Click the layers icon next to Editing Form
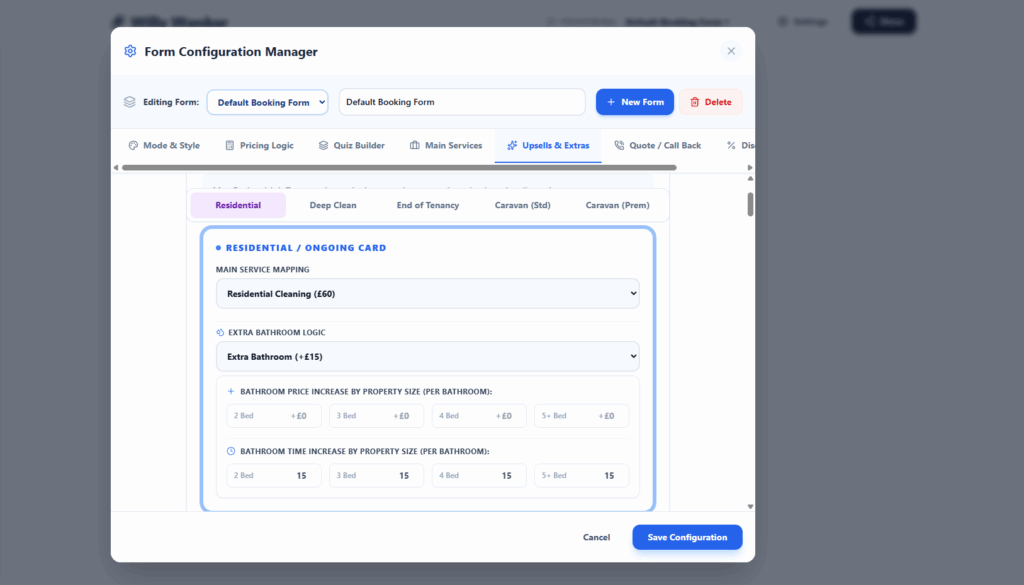Screen dimensions: 1024x585 tap(129, 102)
